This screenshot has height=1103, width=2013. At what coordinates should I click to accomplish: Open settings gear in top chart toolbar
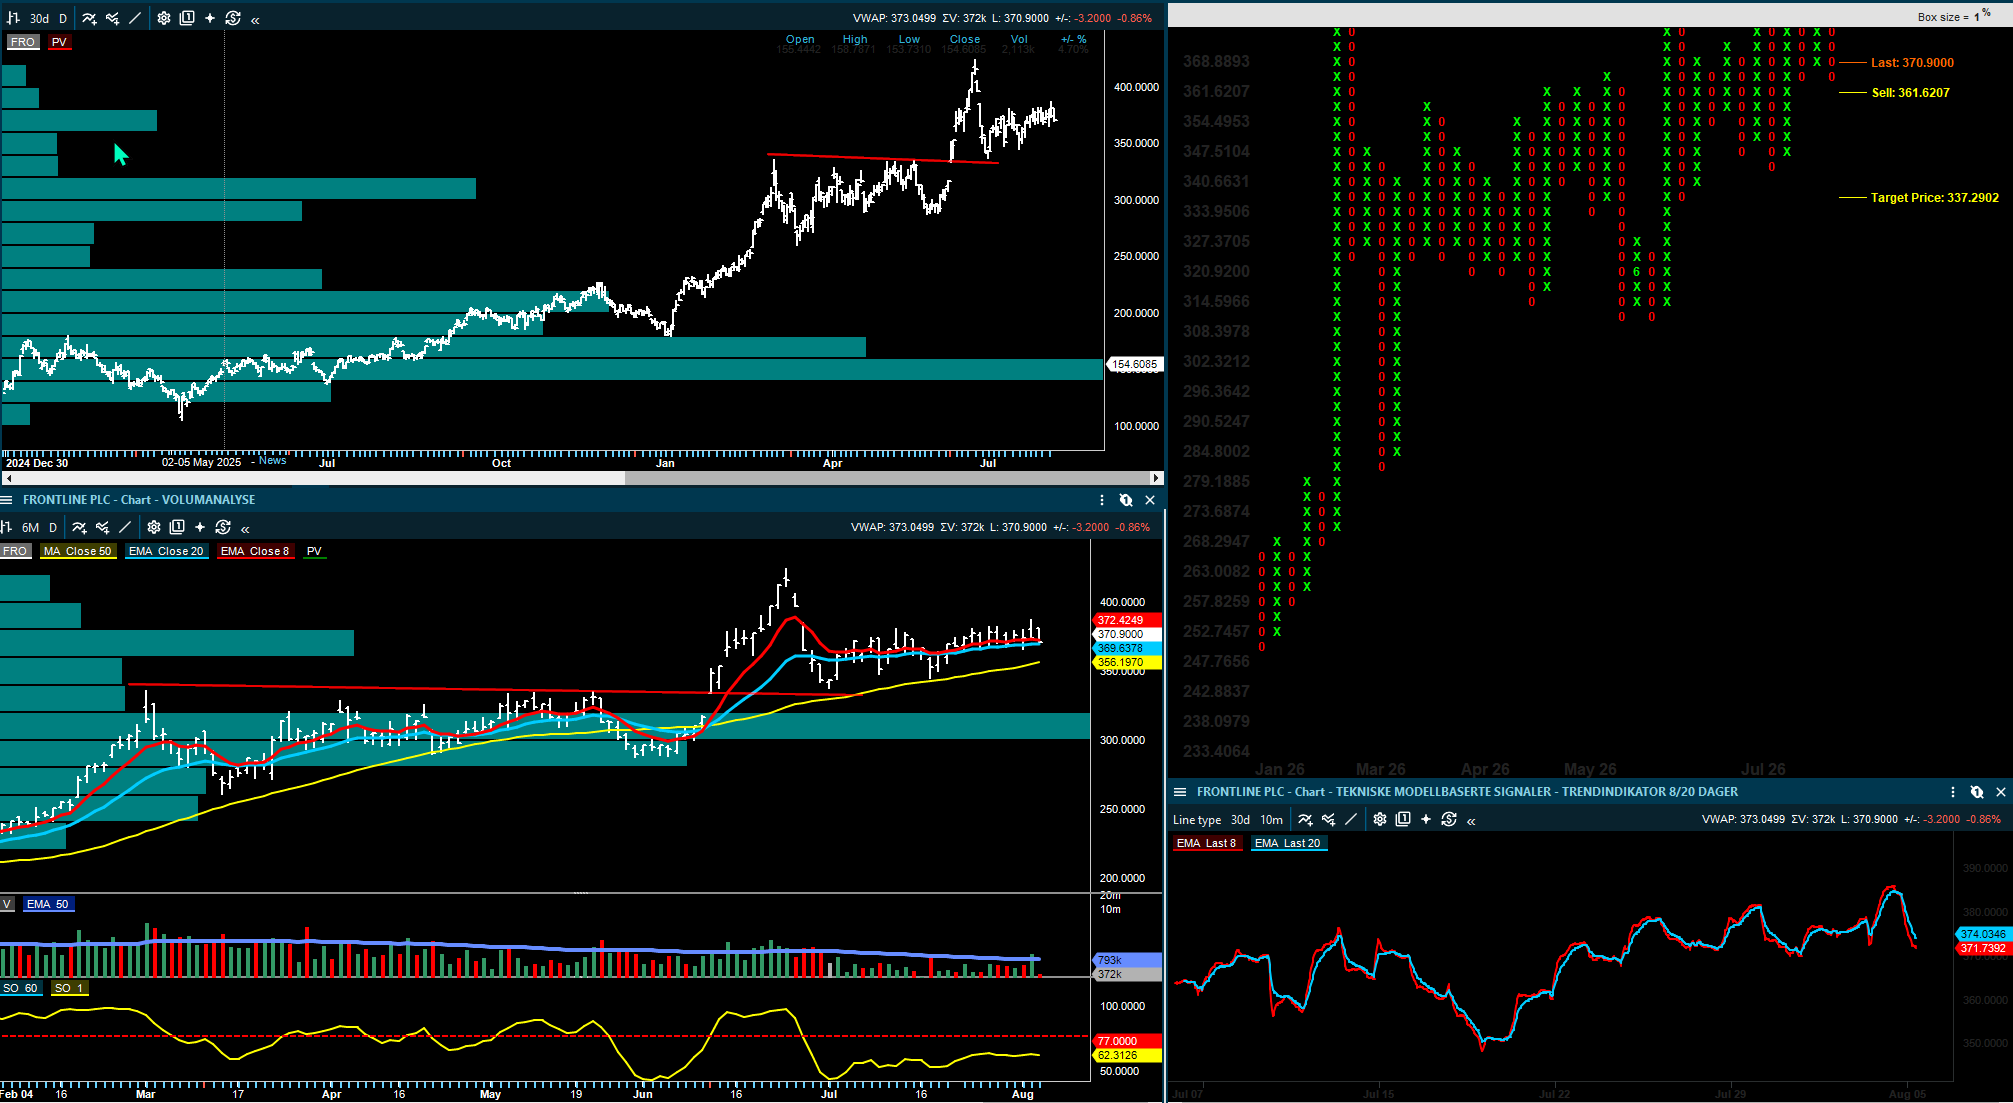(x=164, y=18)
